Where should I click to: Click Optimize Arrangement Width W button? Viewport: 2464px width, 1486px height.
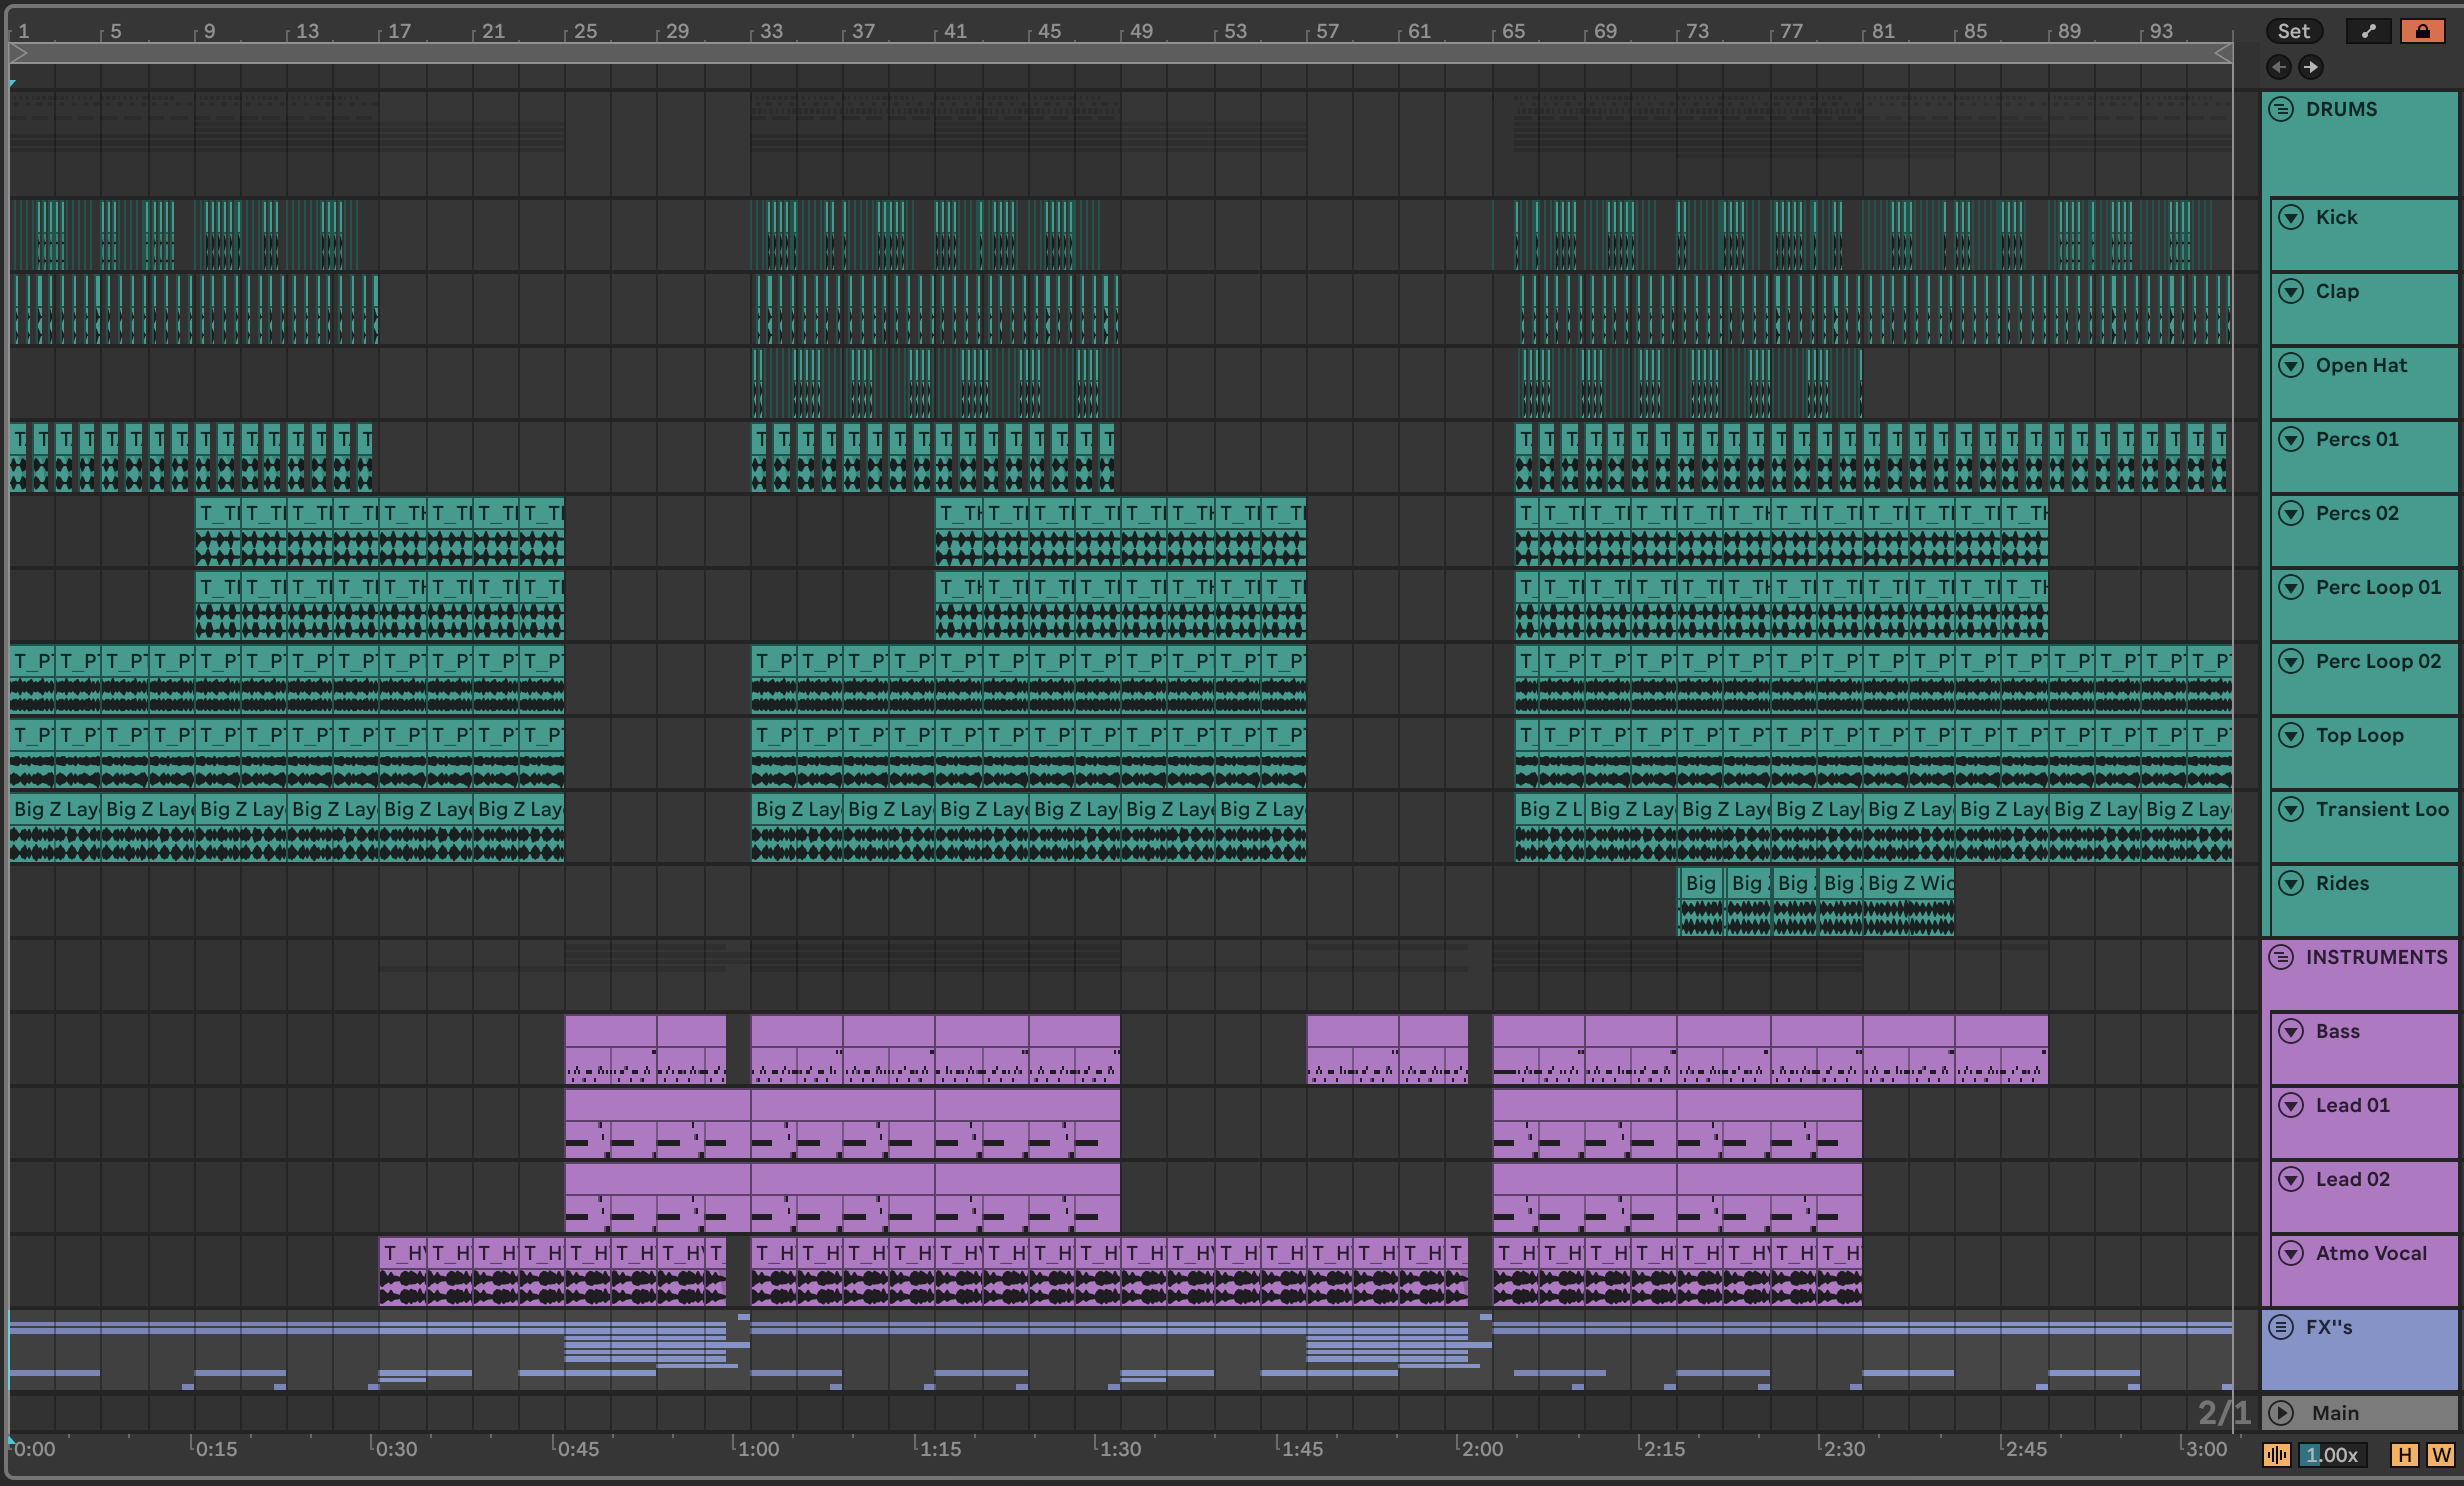[x=2440, y=1455]
